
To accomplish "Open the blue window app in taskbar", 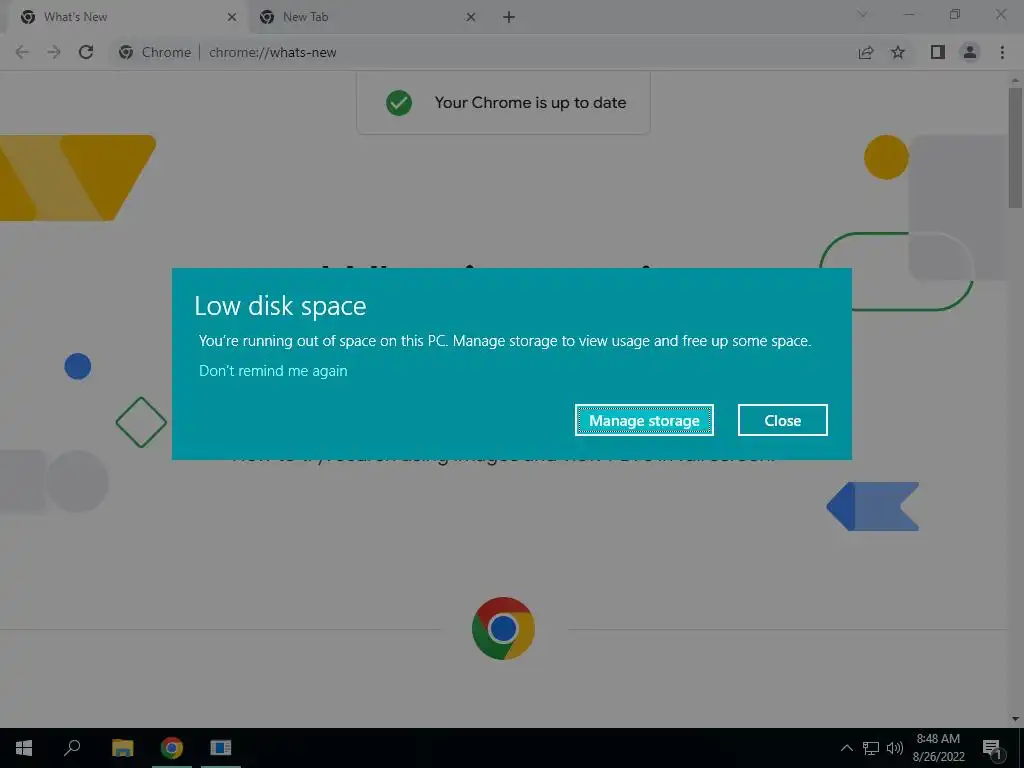I will pos(221,748).
